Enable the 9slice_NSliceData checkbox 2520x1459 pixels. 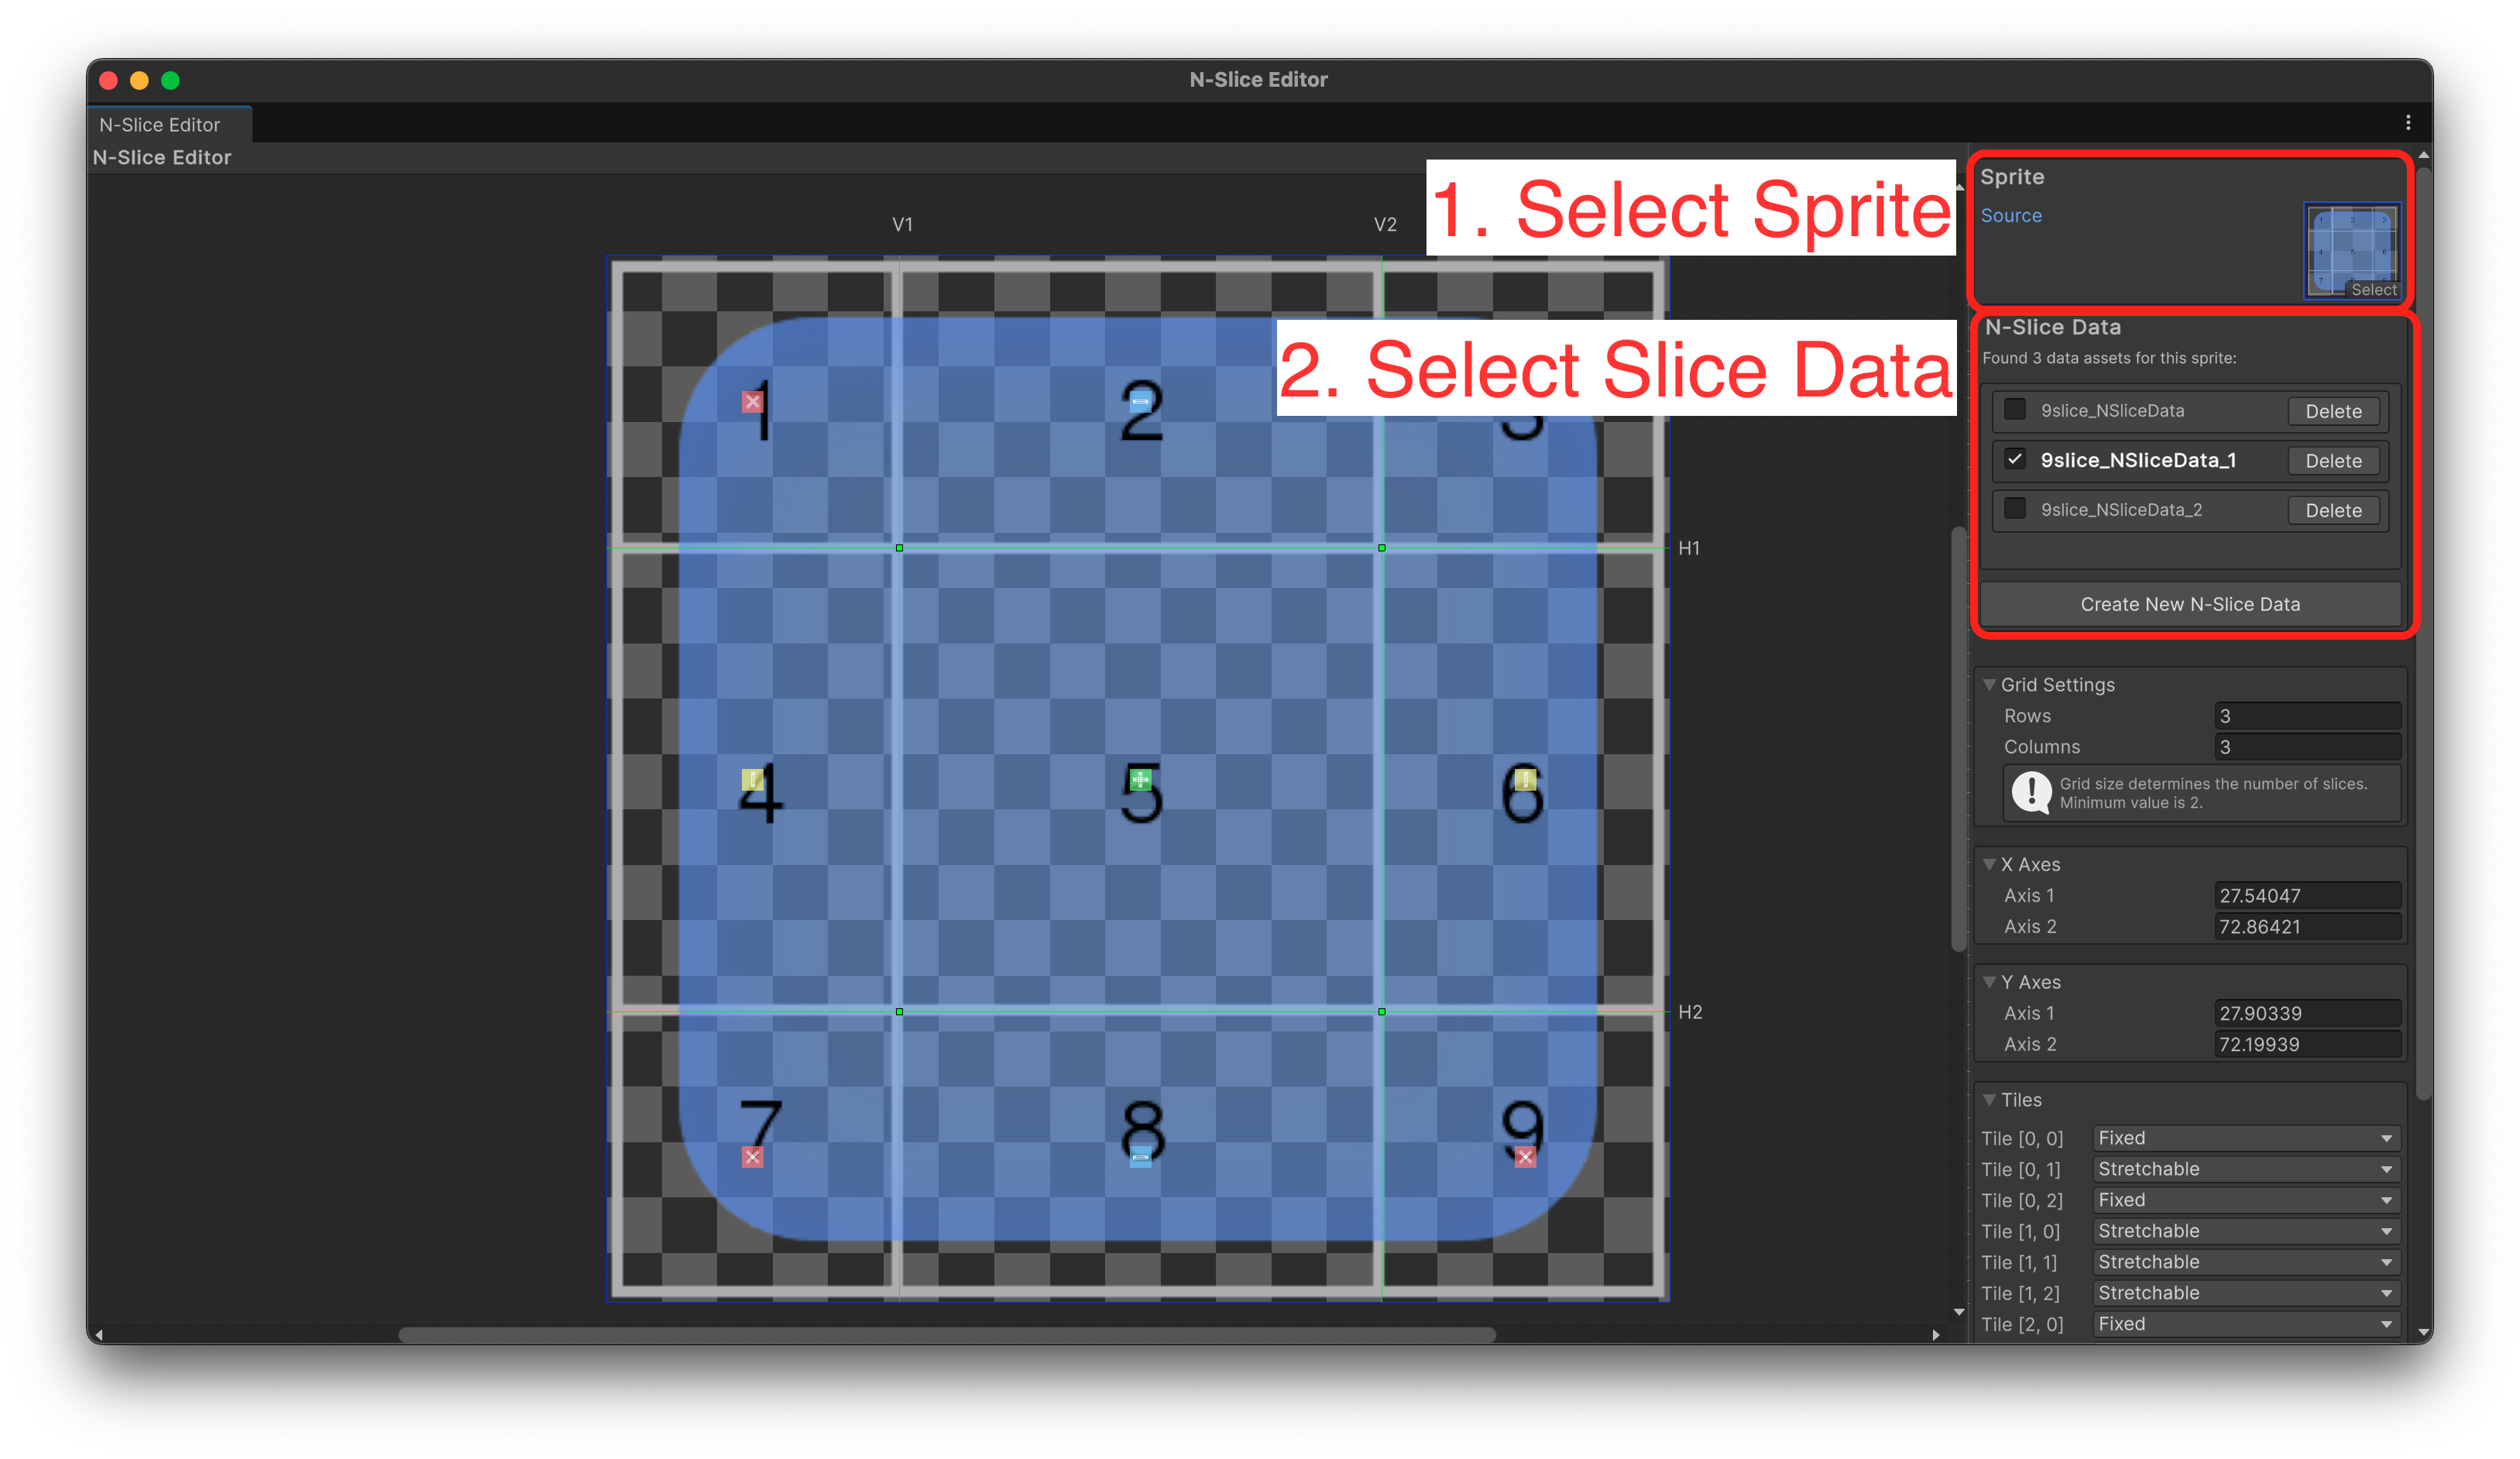click(x=2015, y=410)
